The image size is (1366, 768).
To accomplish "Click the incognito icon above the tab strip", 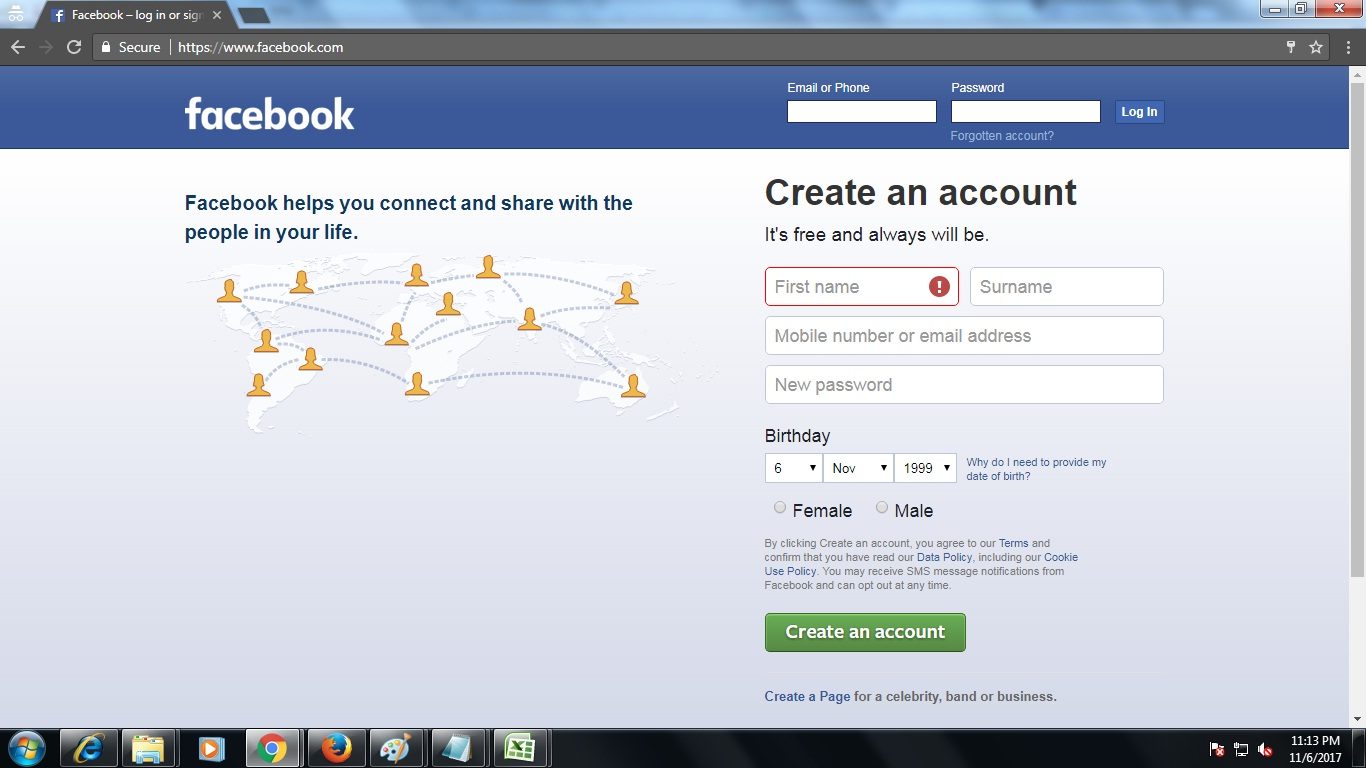I will [14, 13].
